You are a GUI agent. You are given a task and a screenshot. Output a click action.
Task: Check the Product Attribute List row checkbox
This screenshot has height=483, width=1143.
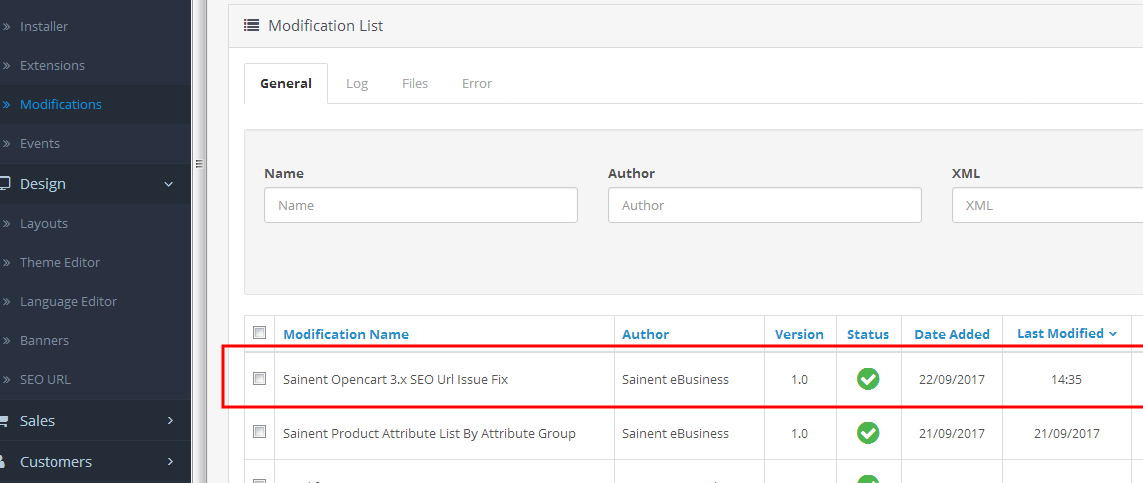(260, 431)
